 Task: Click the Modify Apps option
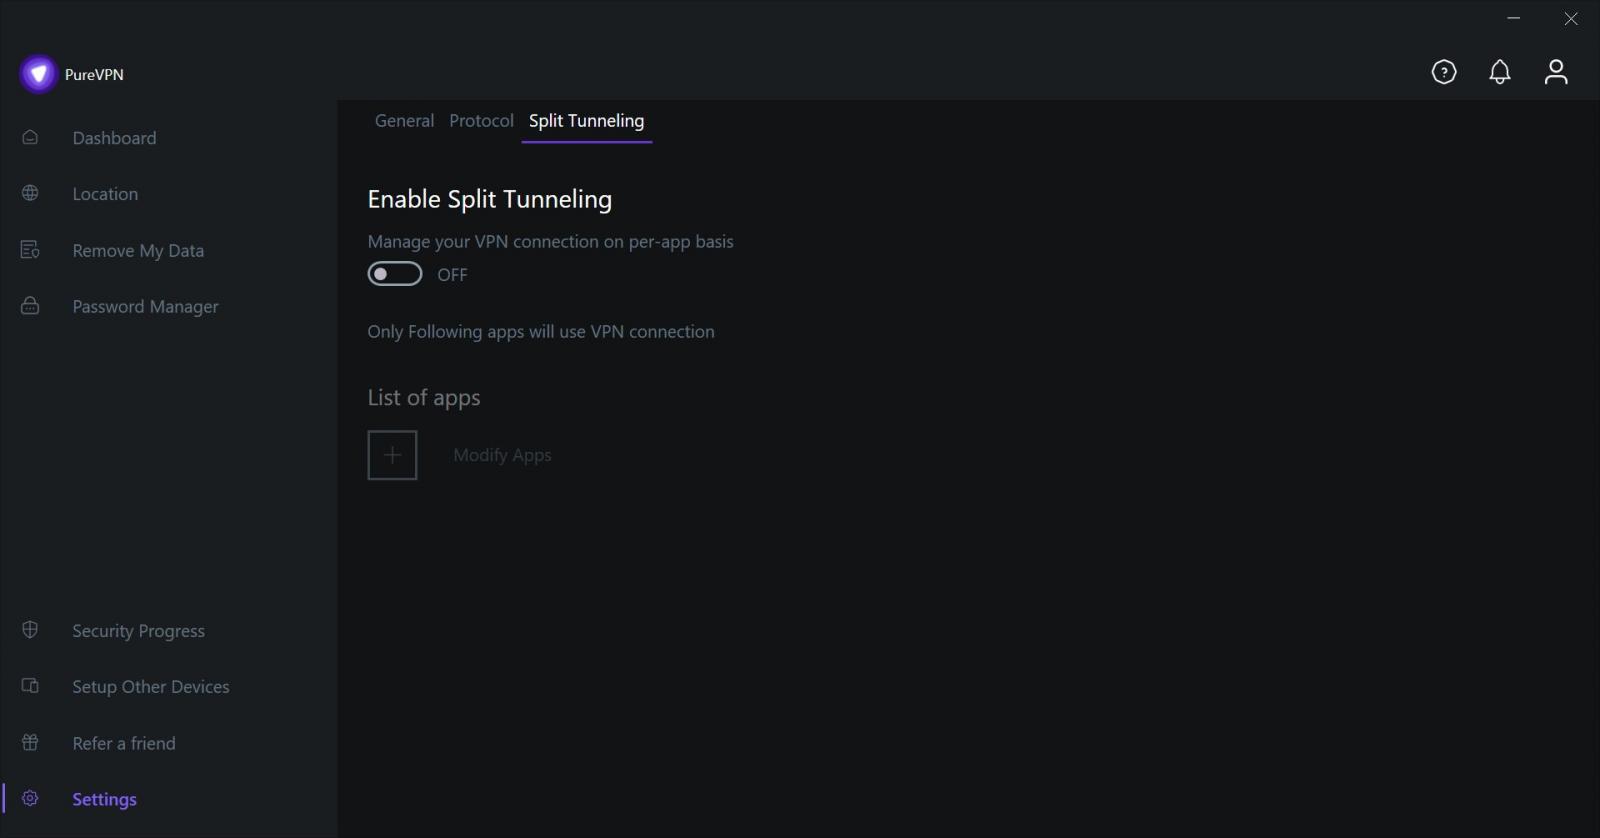point(502,454)
